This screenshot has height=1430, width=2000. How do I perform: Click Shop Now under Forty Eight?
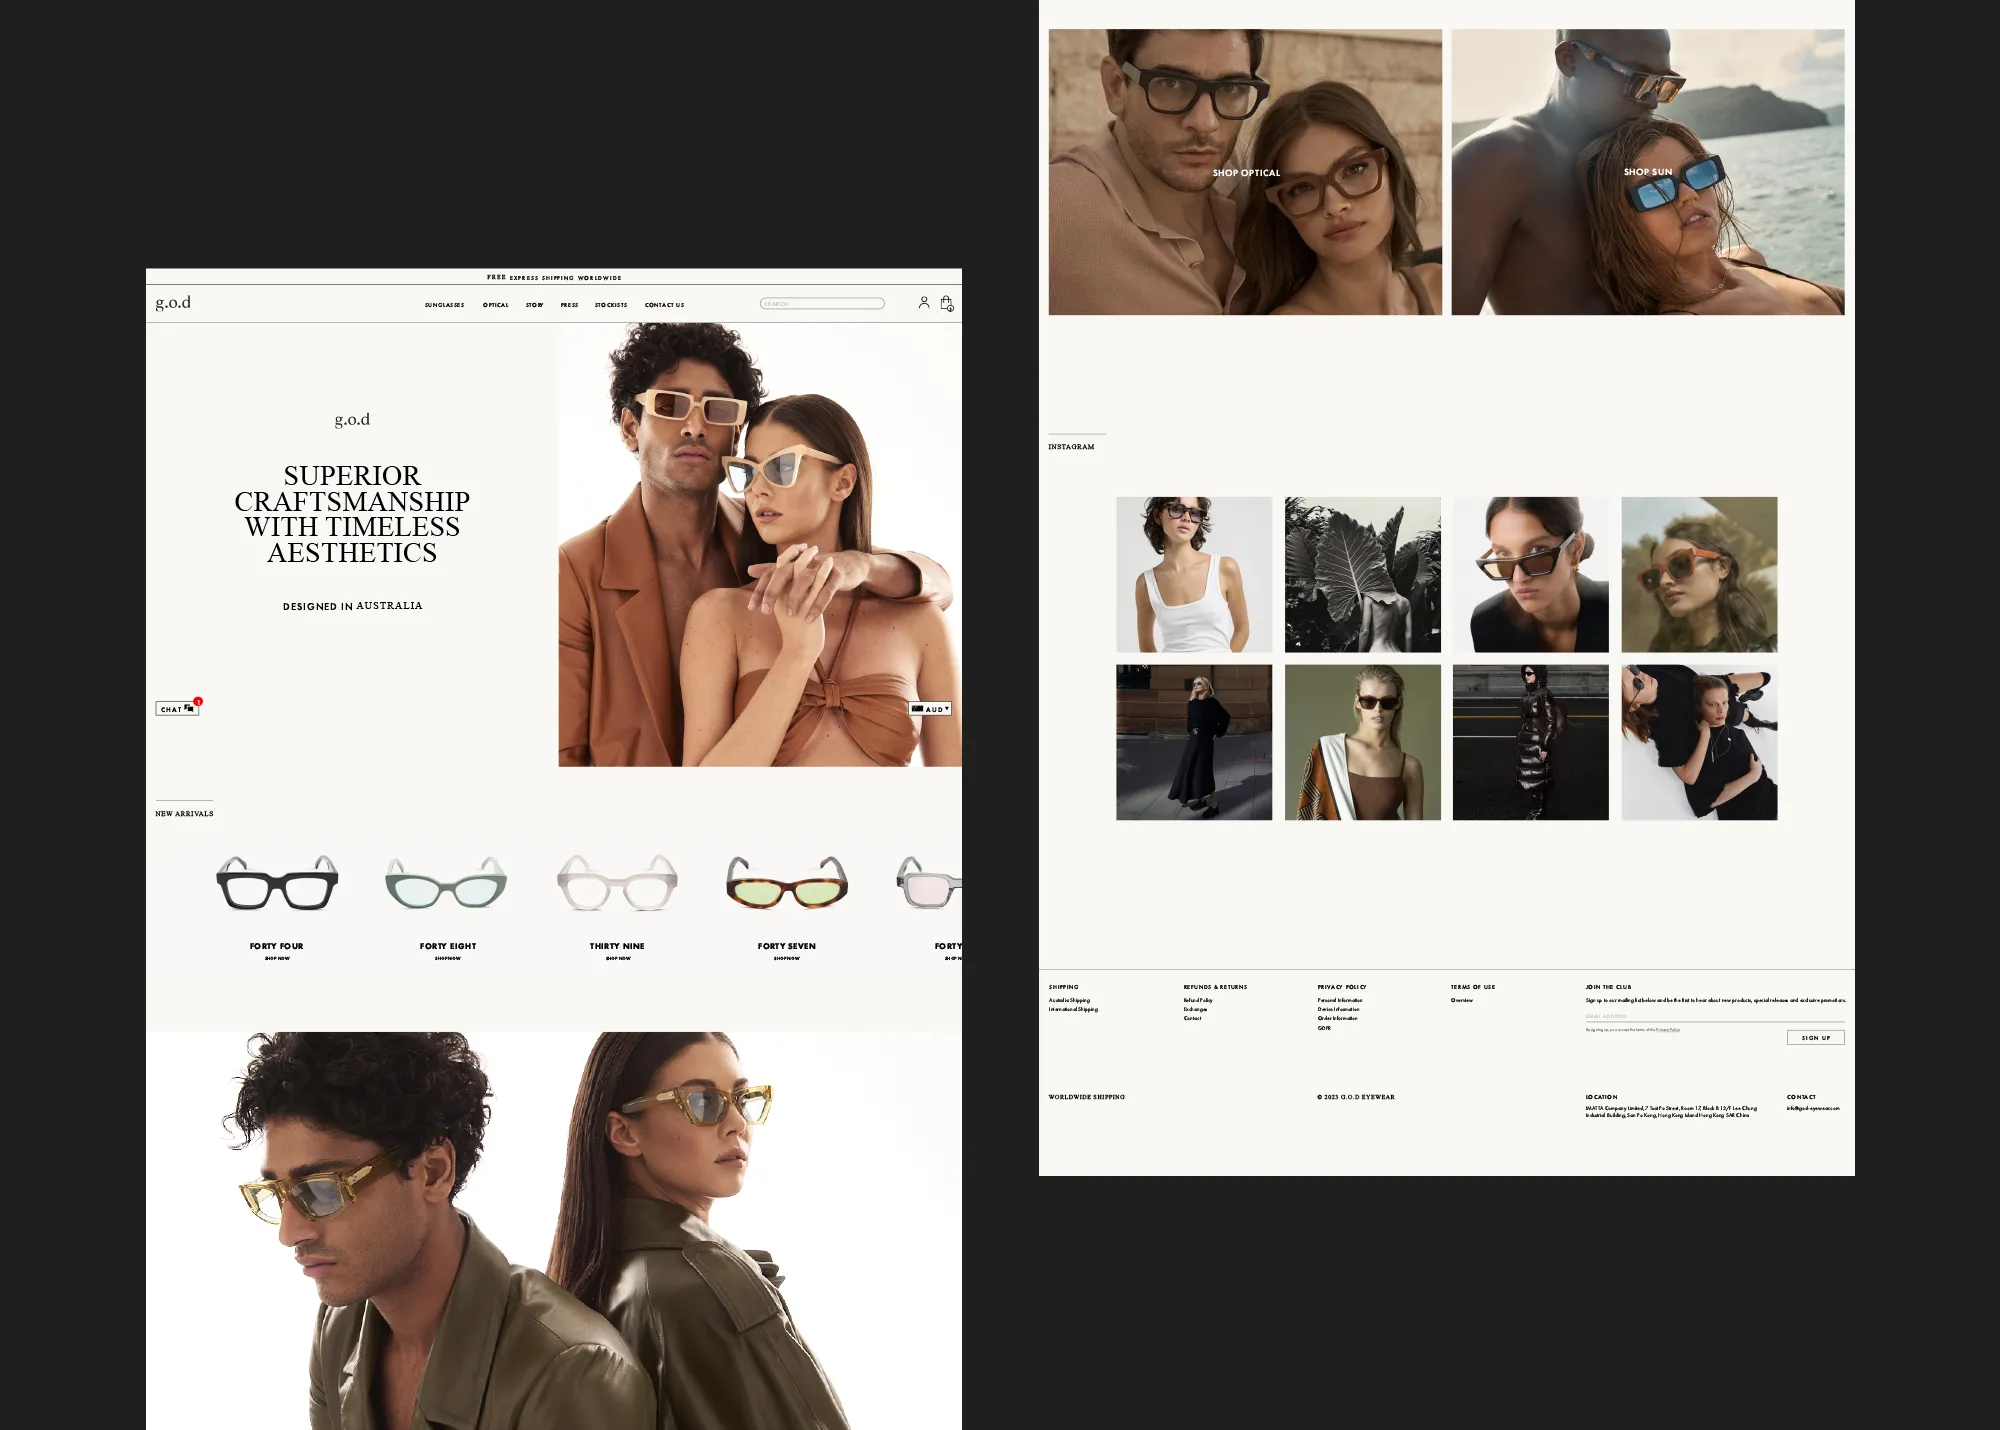tap(448, 958)
